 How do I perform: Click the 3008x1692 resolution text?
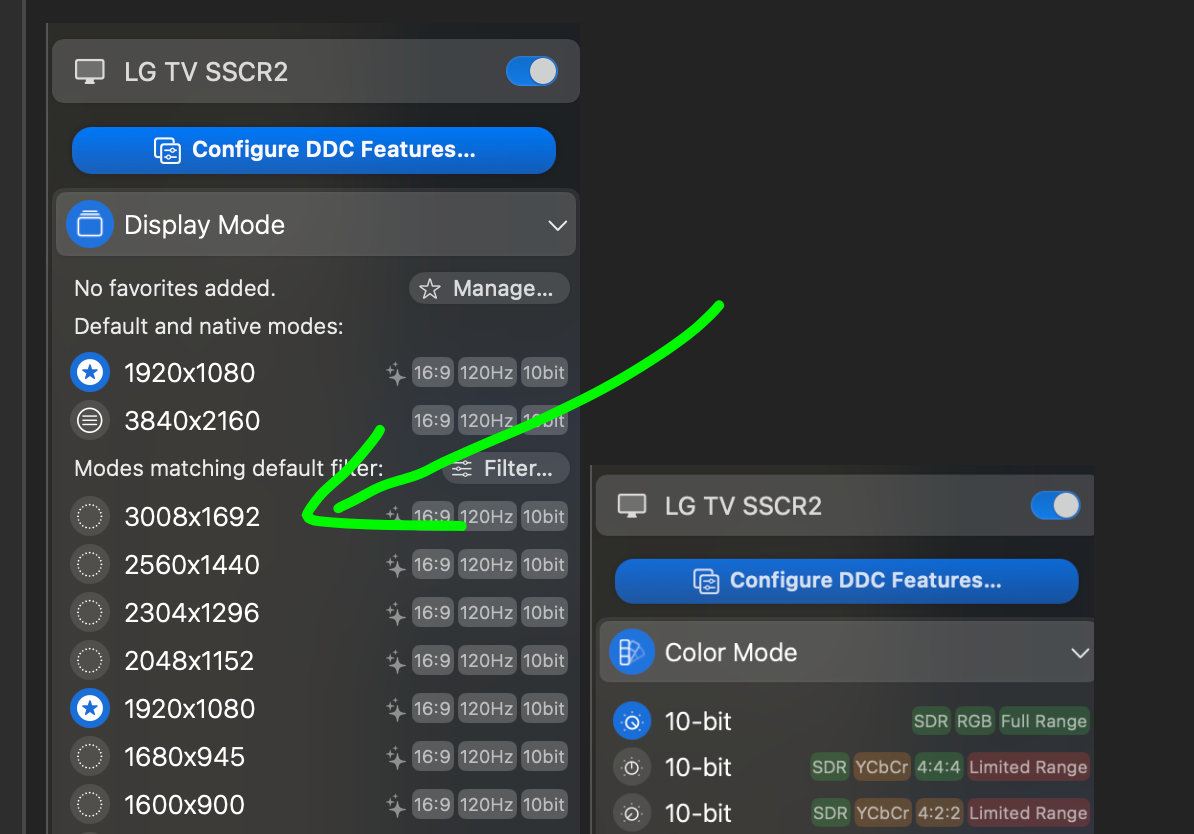coord(192,517)
